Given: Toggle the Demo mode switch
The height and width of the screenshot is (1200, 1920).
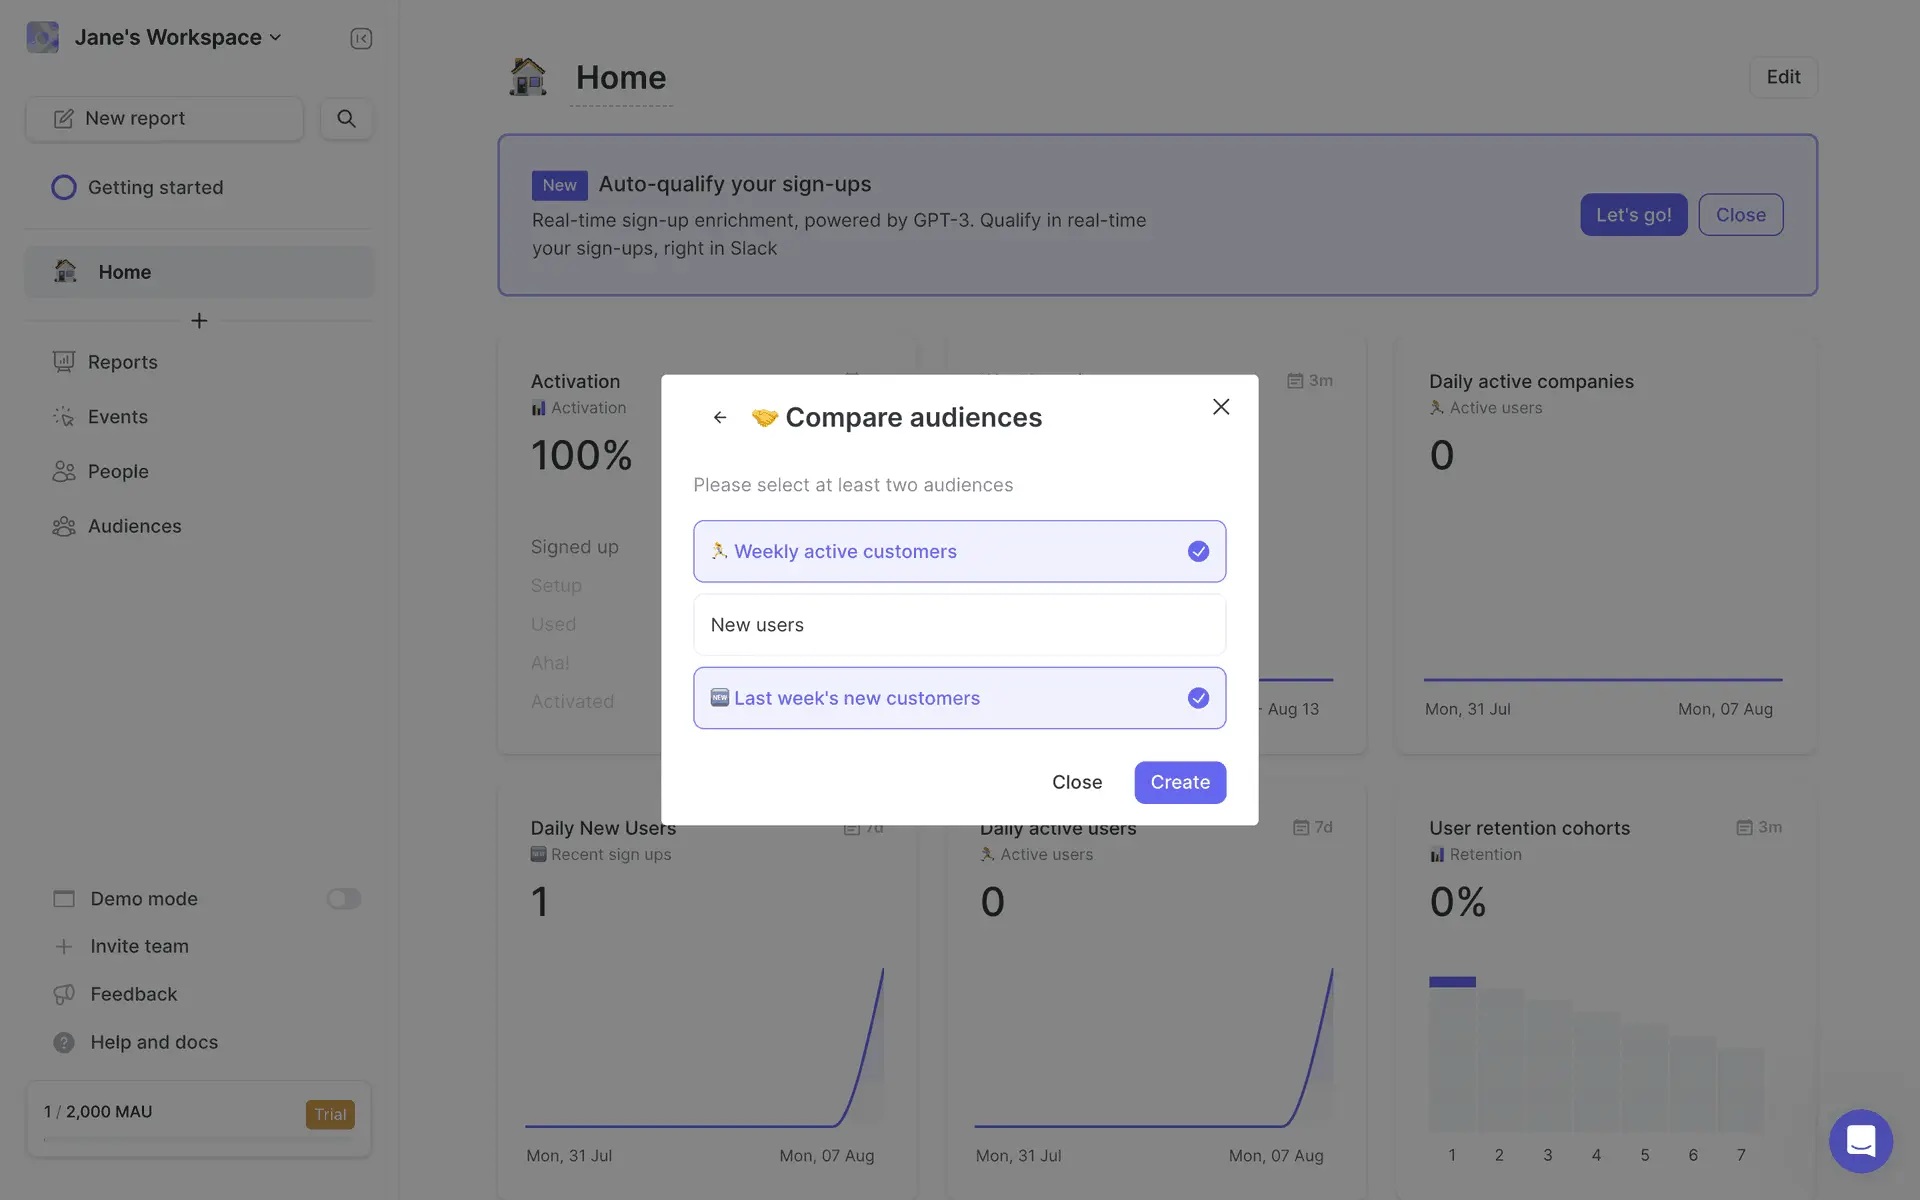Looking at the screenshot, I should pos(343,899).
